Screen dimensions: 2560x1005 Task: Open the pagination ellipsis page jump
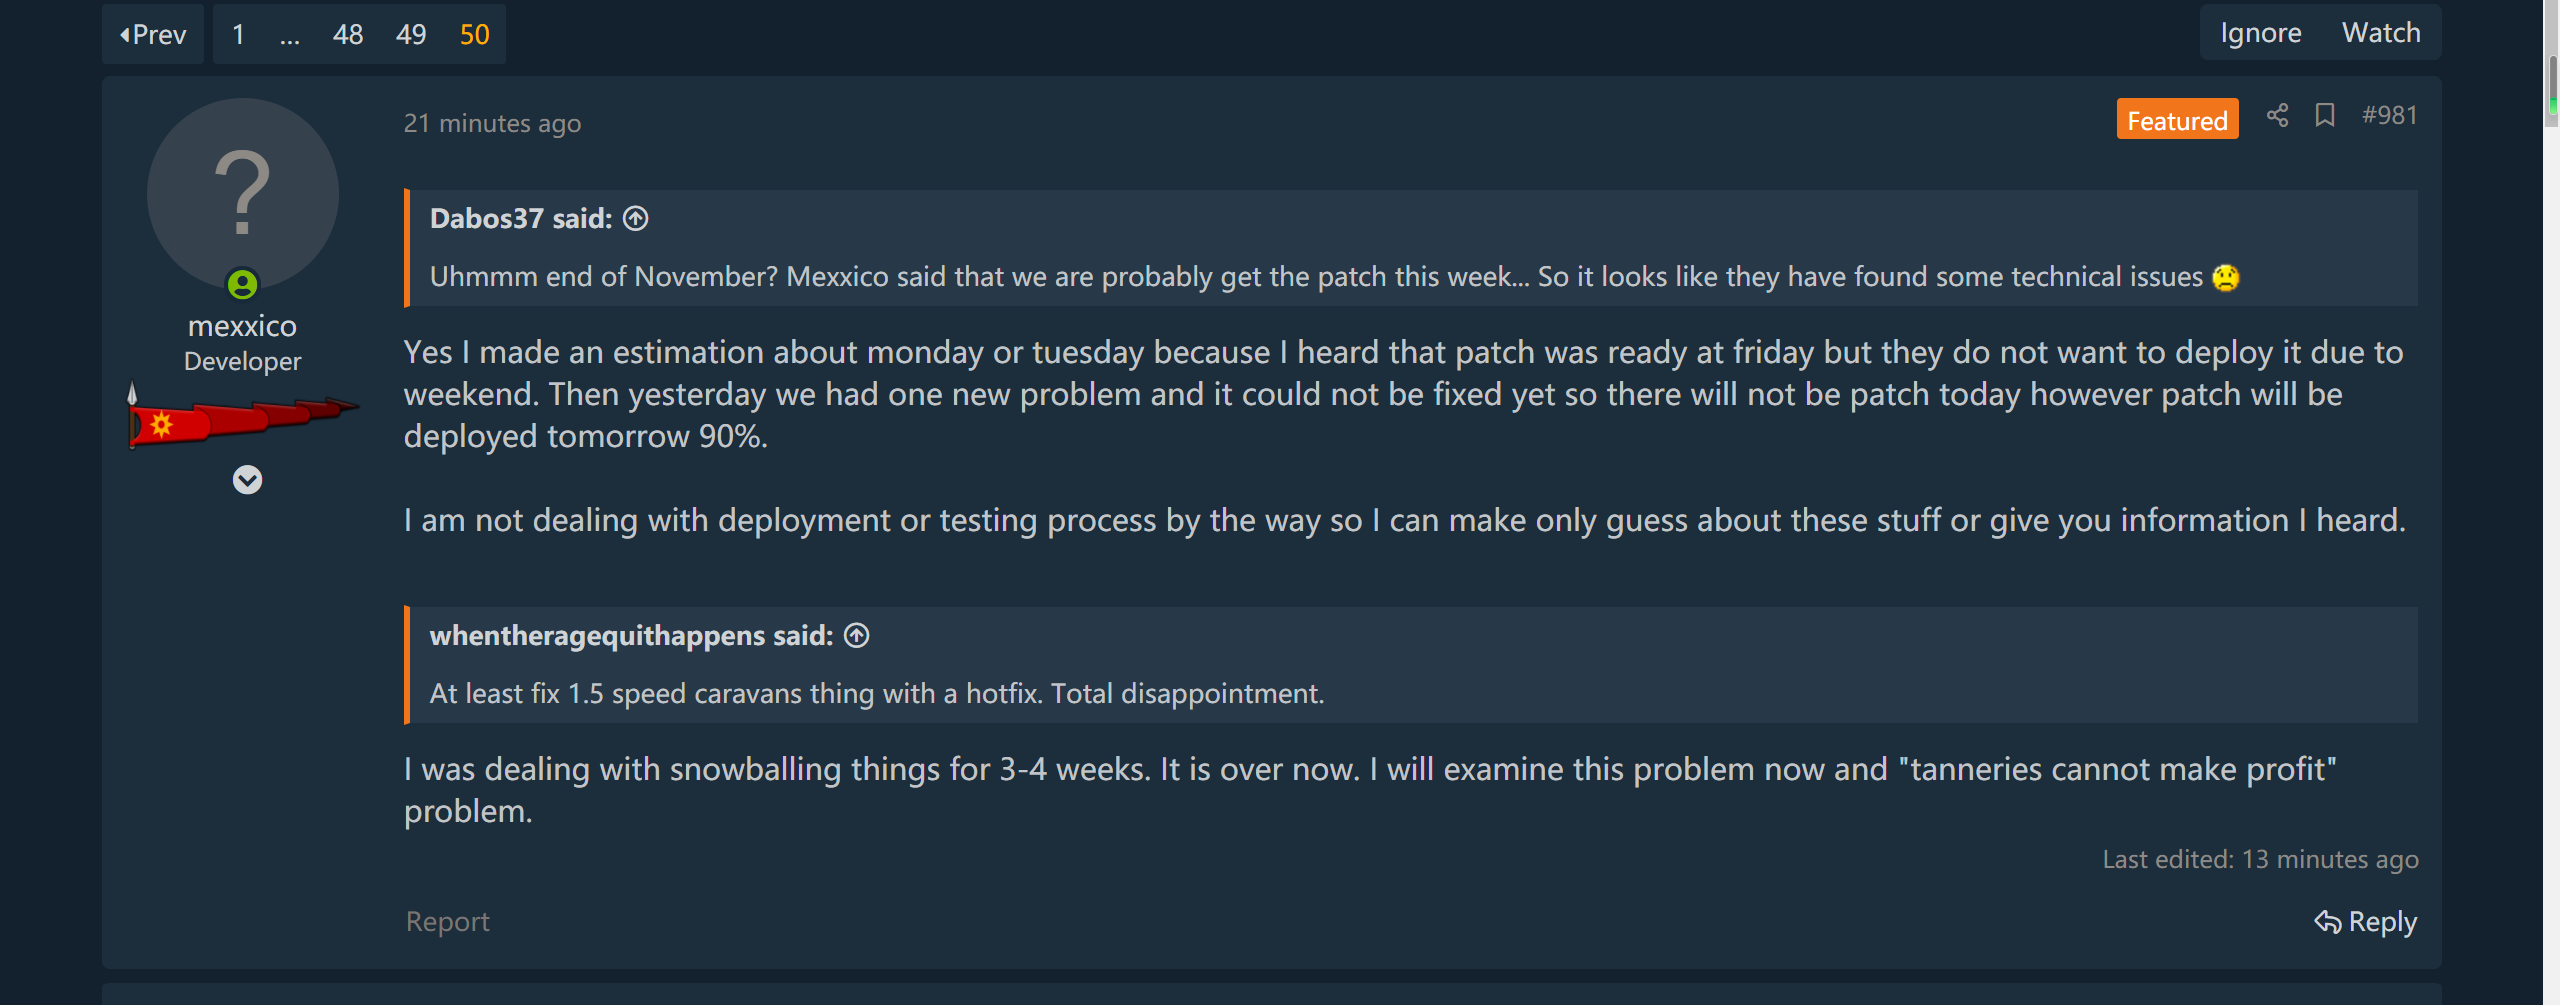tap(290, 35)
